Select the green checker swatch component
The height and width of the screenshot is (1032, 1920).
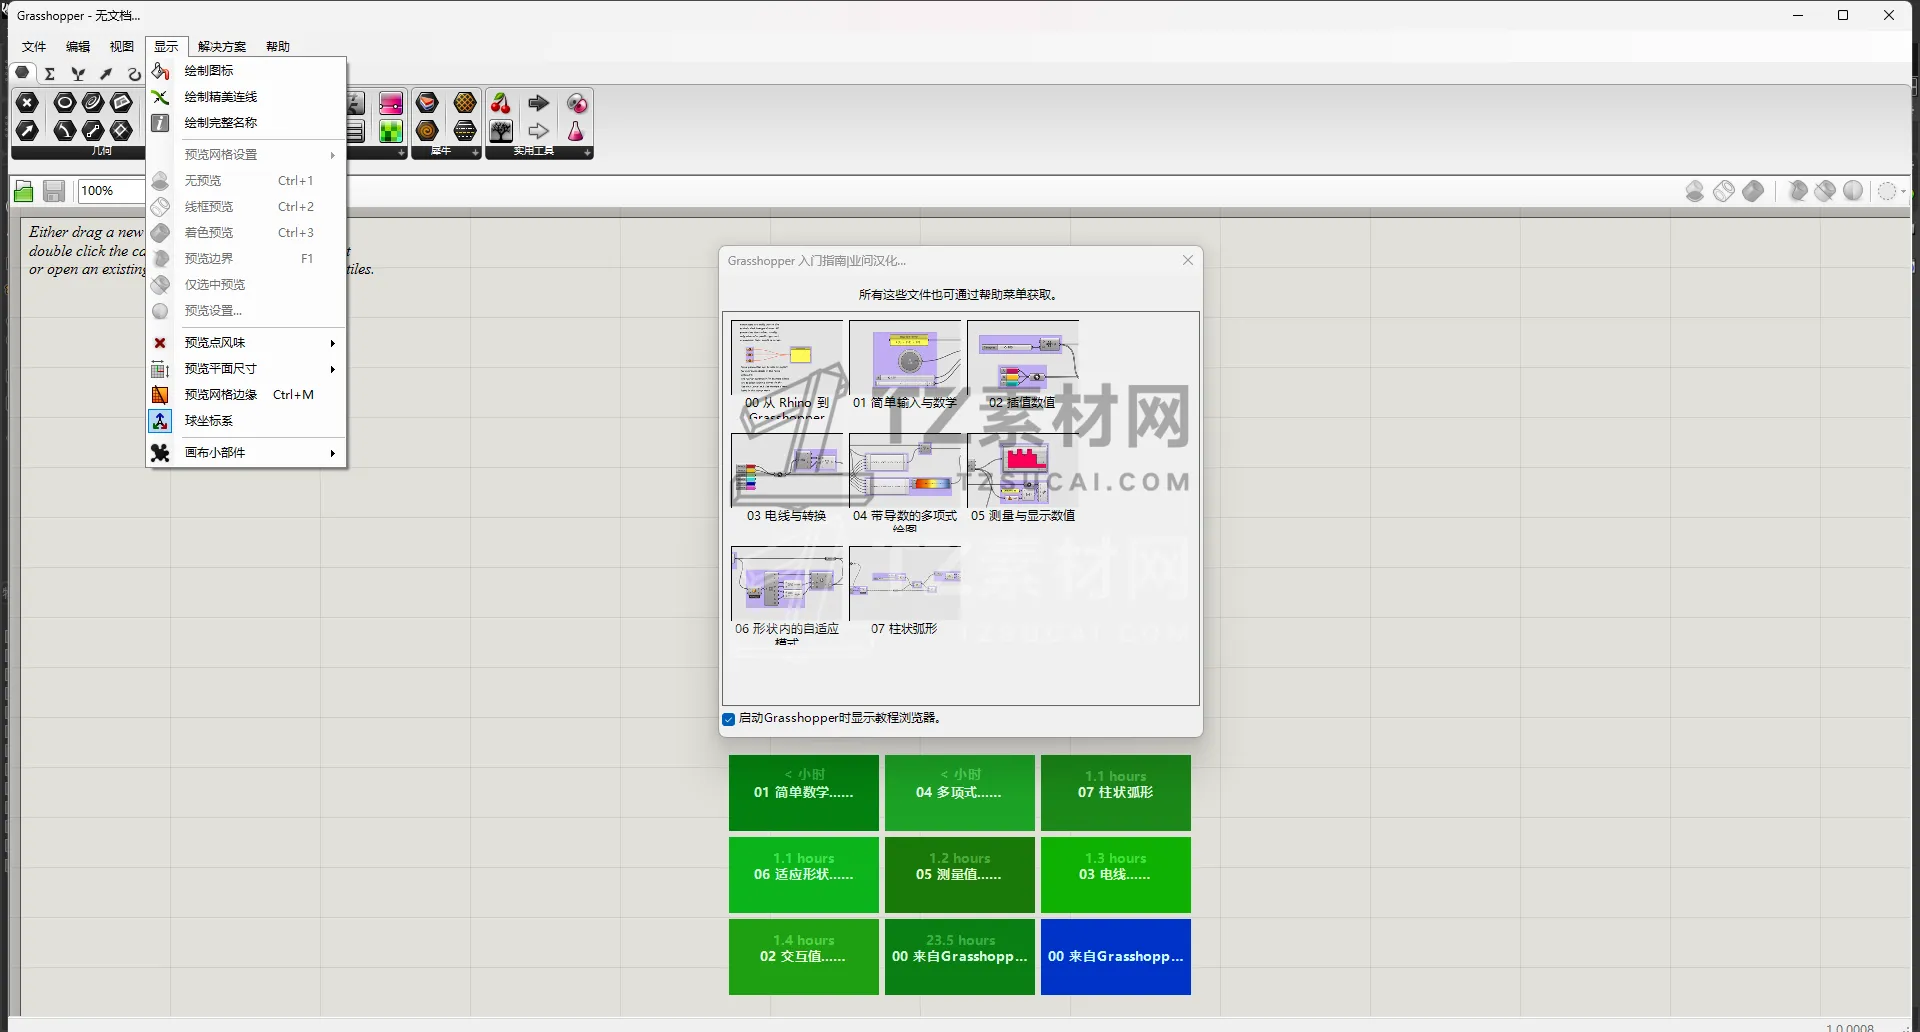click(391, 131)
